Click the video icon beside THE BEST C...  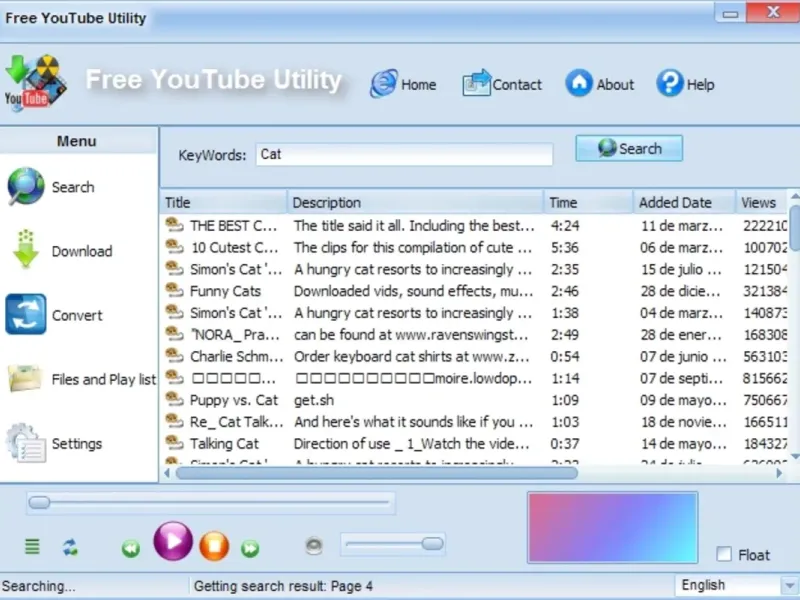(x=174, y=224)
